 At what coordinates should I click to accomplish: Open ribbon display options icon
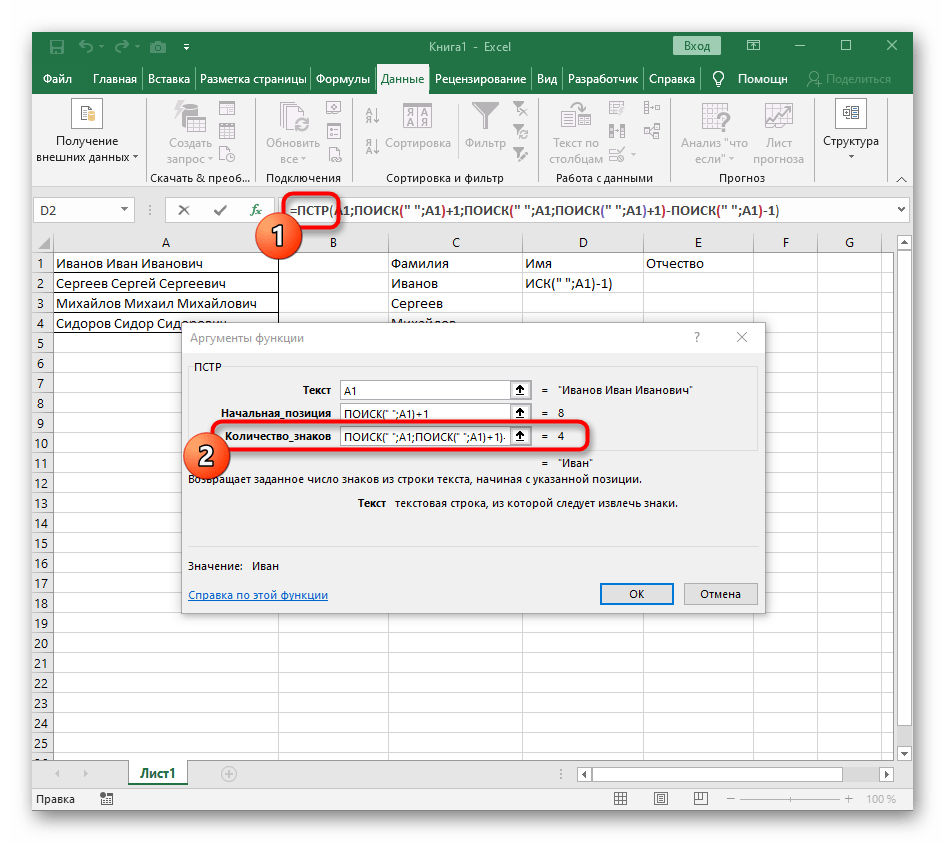[753, 45]
